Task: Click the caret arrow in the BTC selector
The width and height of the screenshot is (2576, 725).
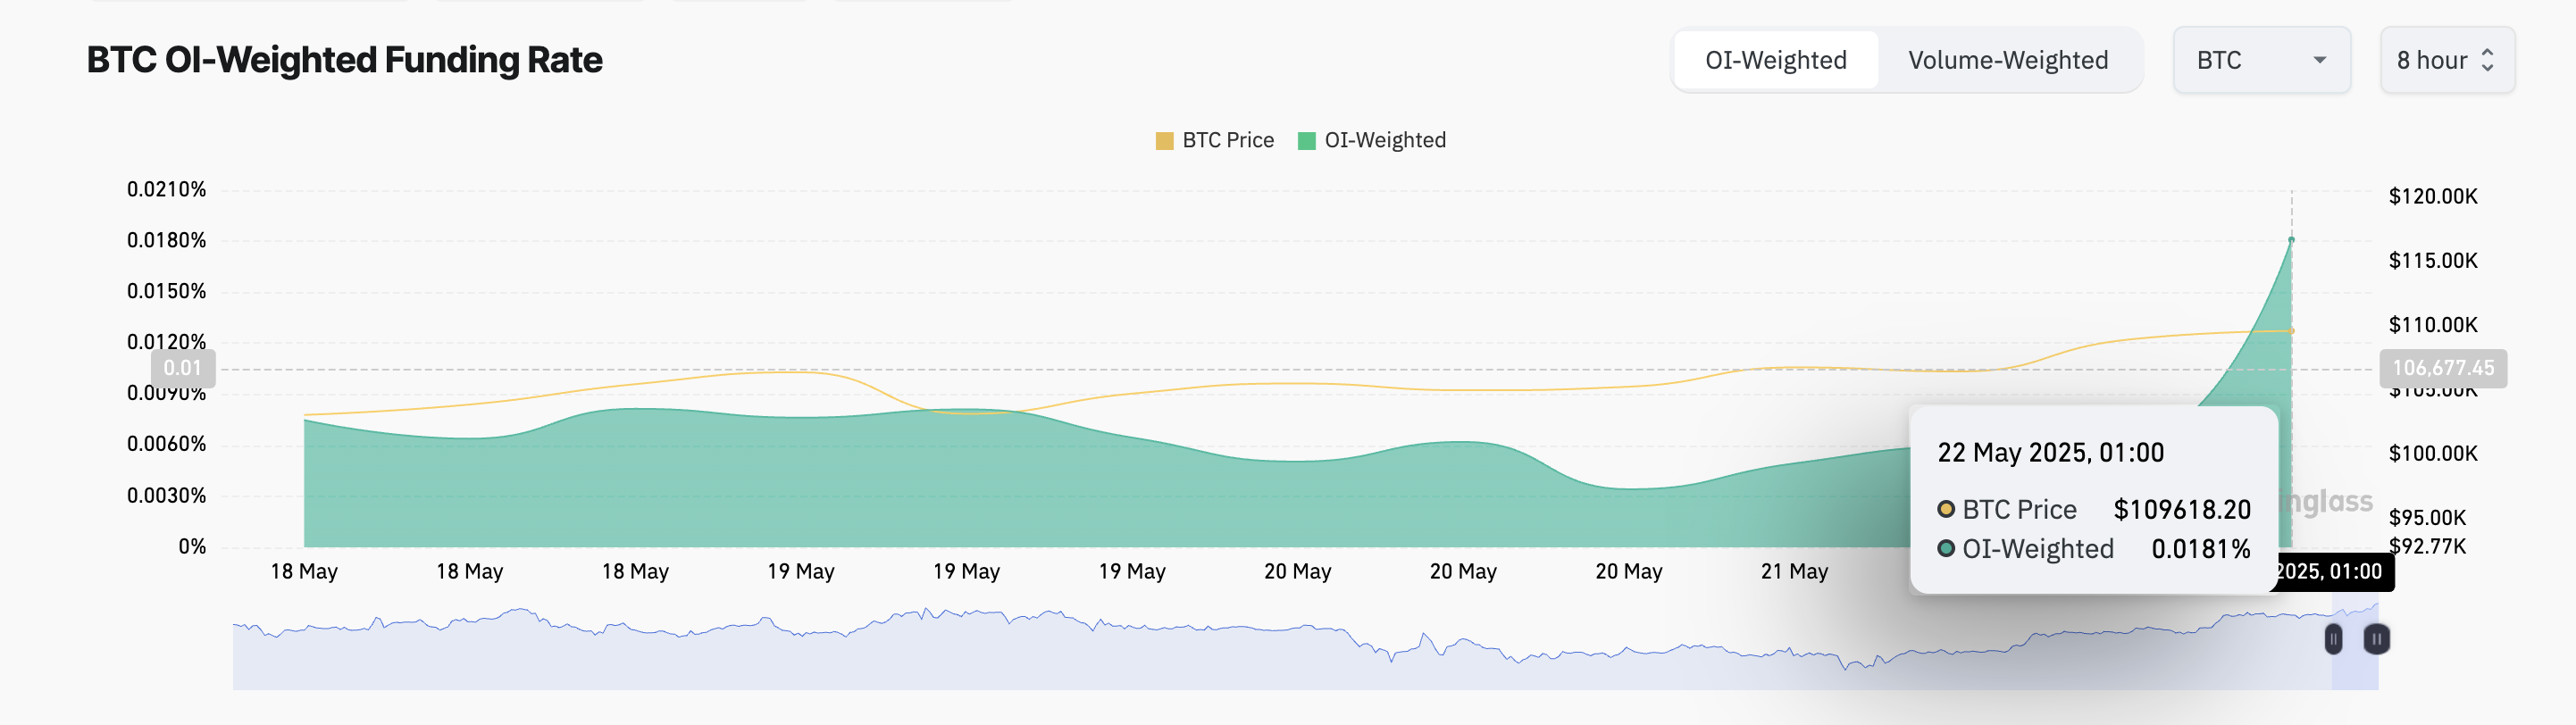Action: coord(2320,60)
